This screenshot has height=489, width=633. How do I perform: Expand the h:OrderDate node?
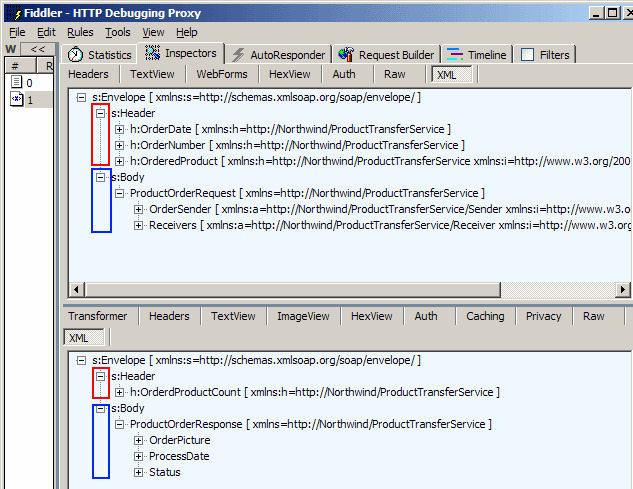tap(120, 129)
